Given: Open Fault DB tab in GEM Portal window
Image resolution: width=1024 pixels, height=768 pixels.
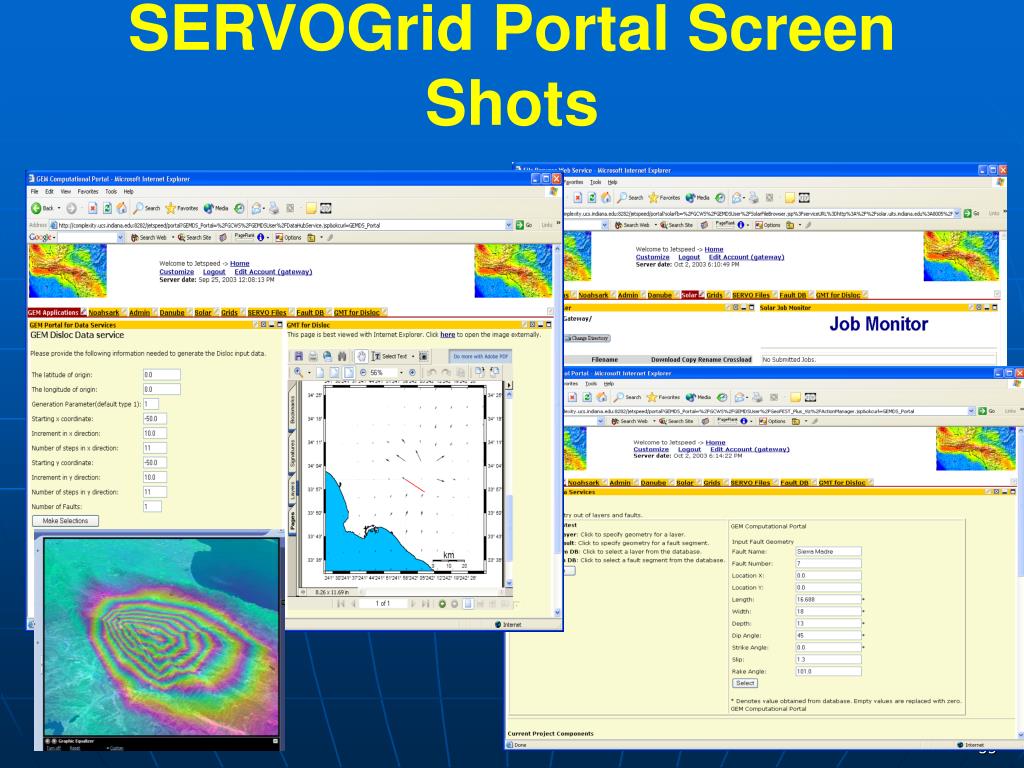Looking at the screenshot, I should tap(310, 312).
